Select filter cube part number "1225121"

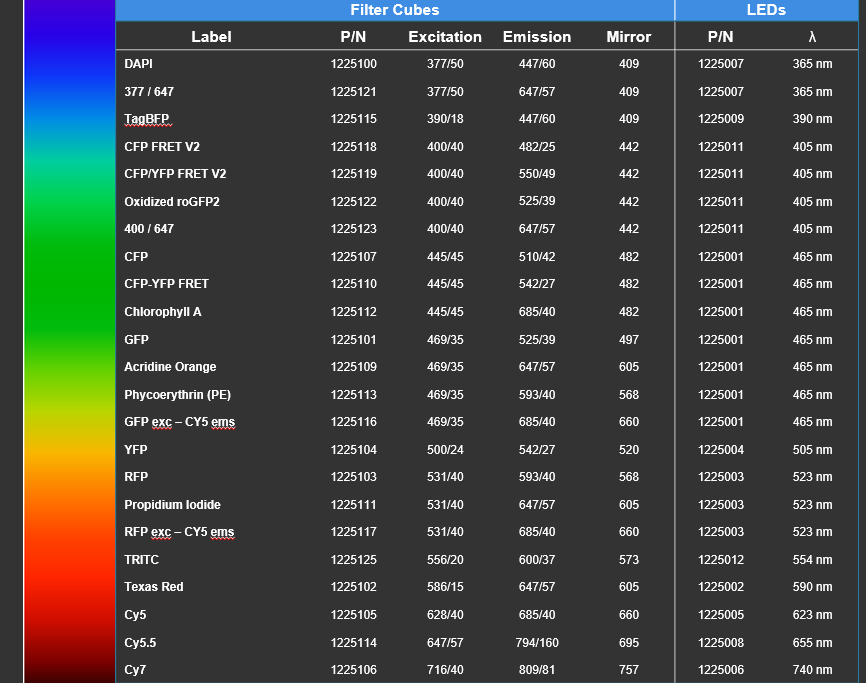(353, 92)
